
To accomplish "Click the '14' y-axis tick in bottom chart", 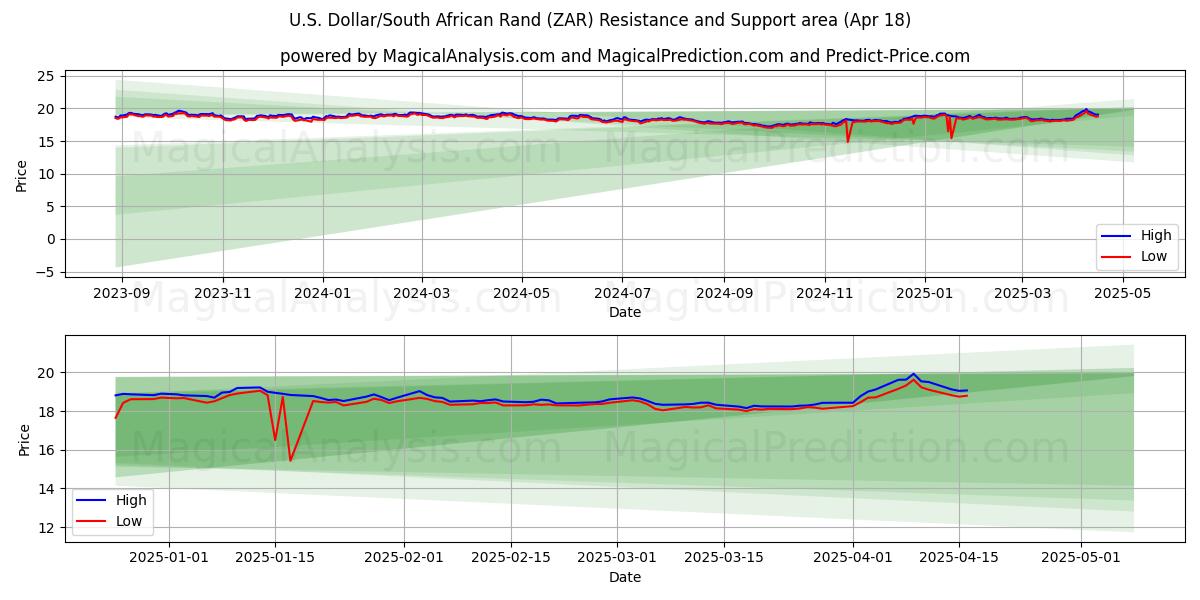I will pos(47,489).
